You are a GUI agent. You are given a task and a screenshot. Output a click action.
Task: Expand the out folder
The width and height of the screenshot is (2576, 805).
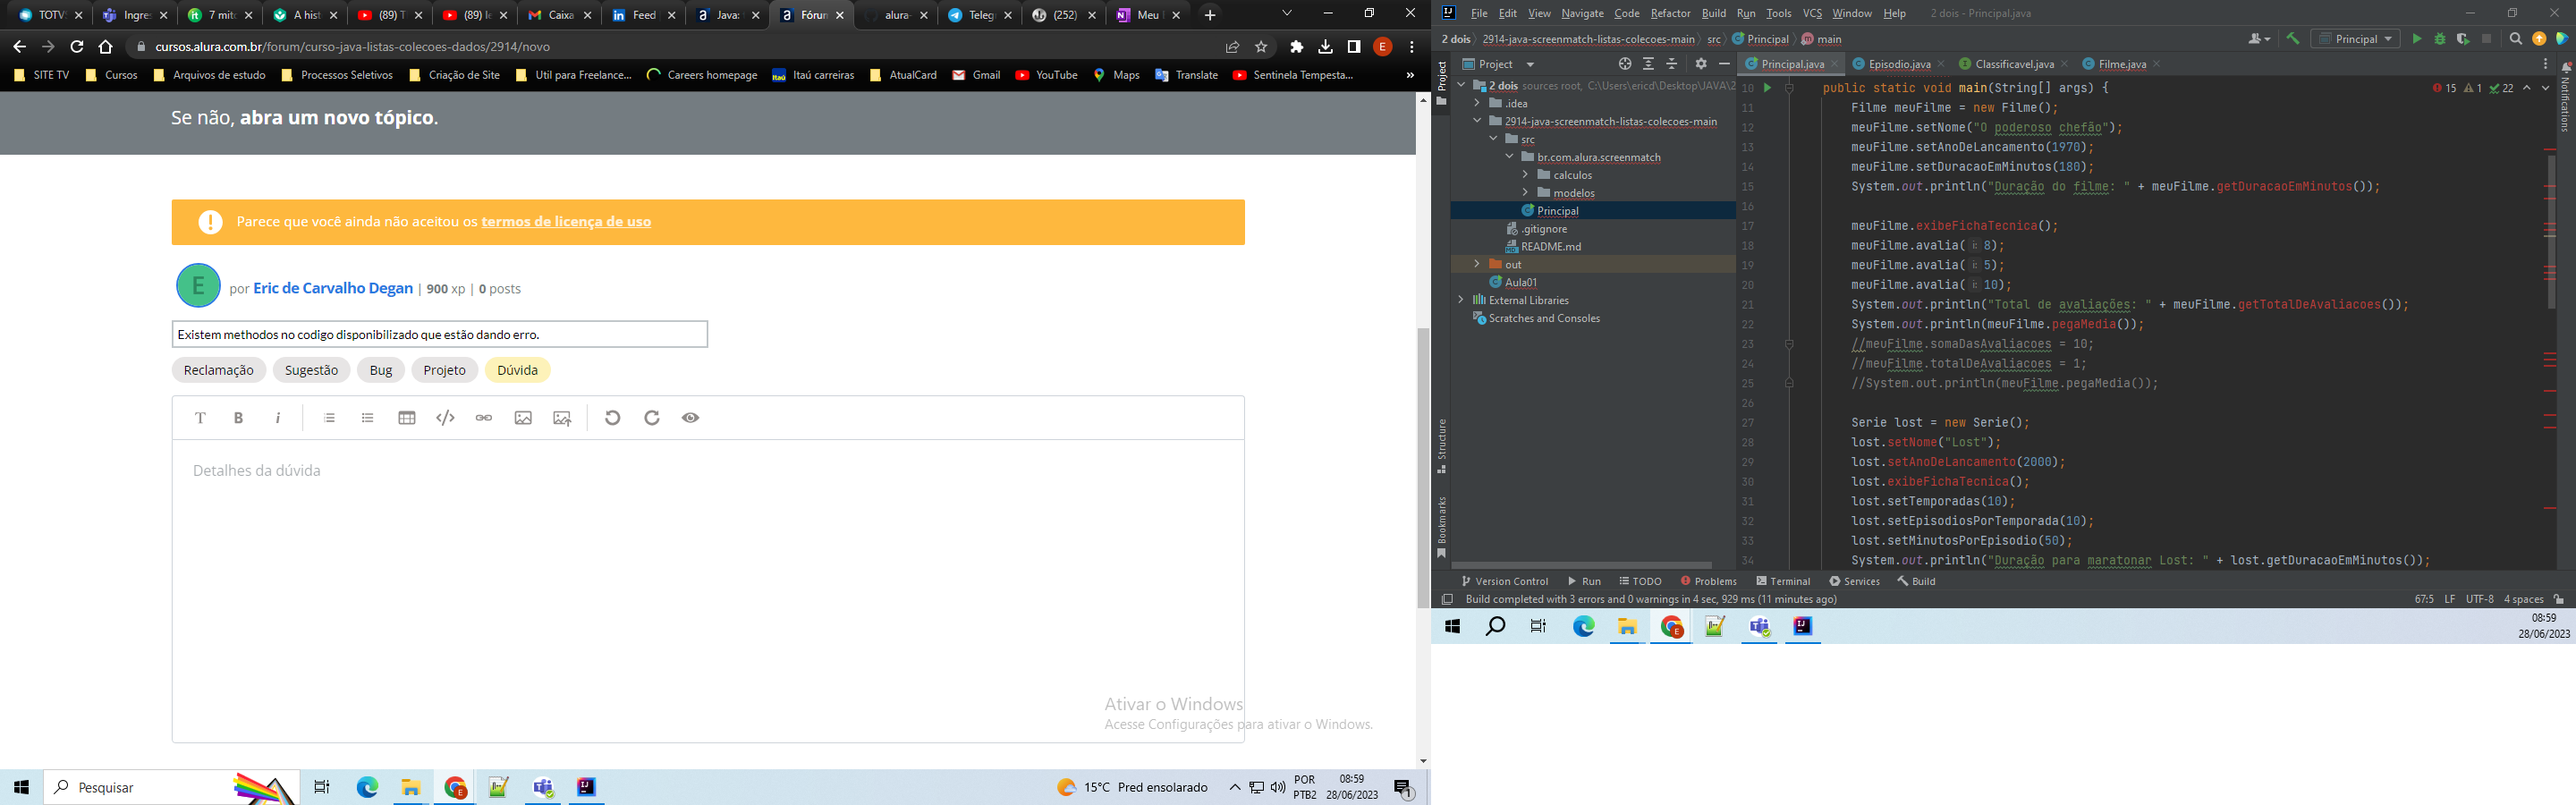click(x=1477, y=264)
